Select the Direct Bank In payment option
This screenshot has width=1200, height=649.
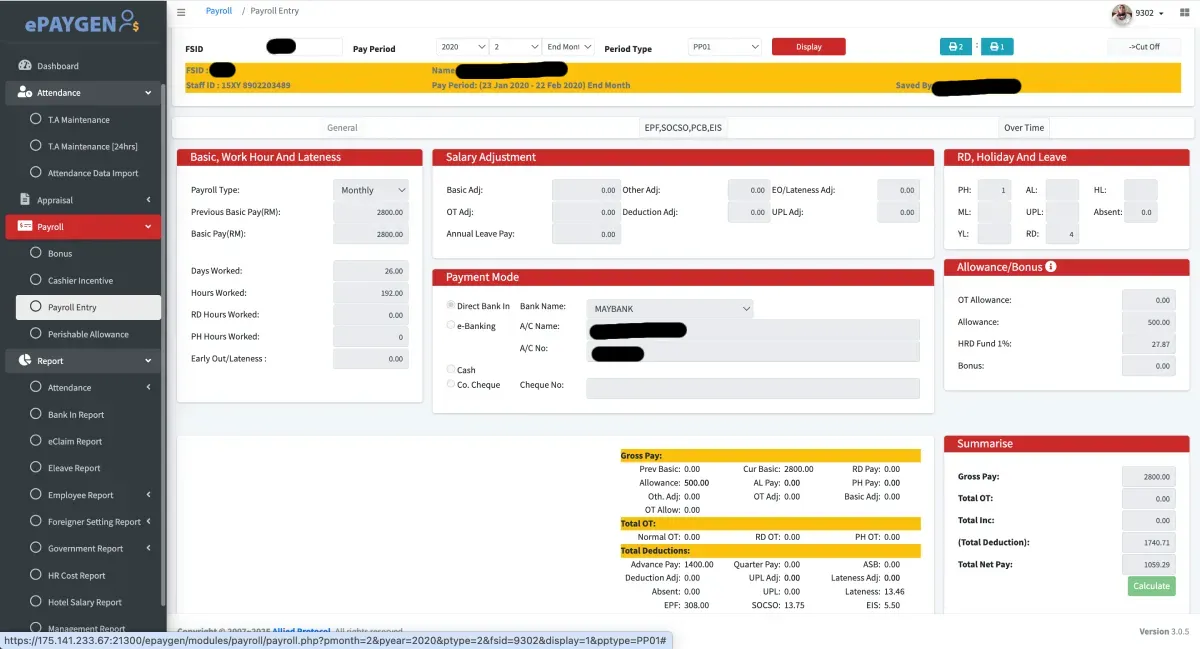pos(450,305)
